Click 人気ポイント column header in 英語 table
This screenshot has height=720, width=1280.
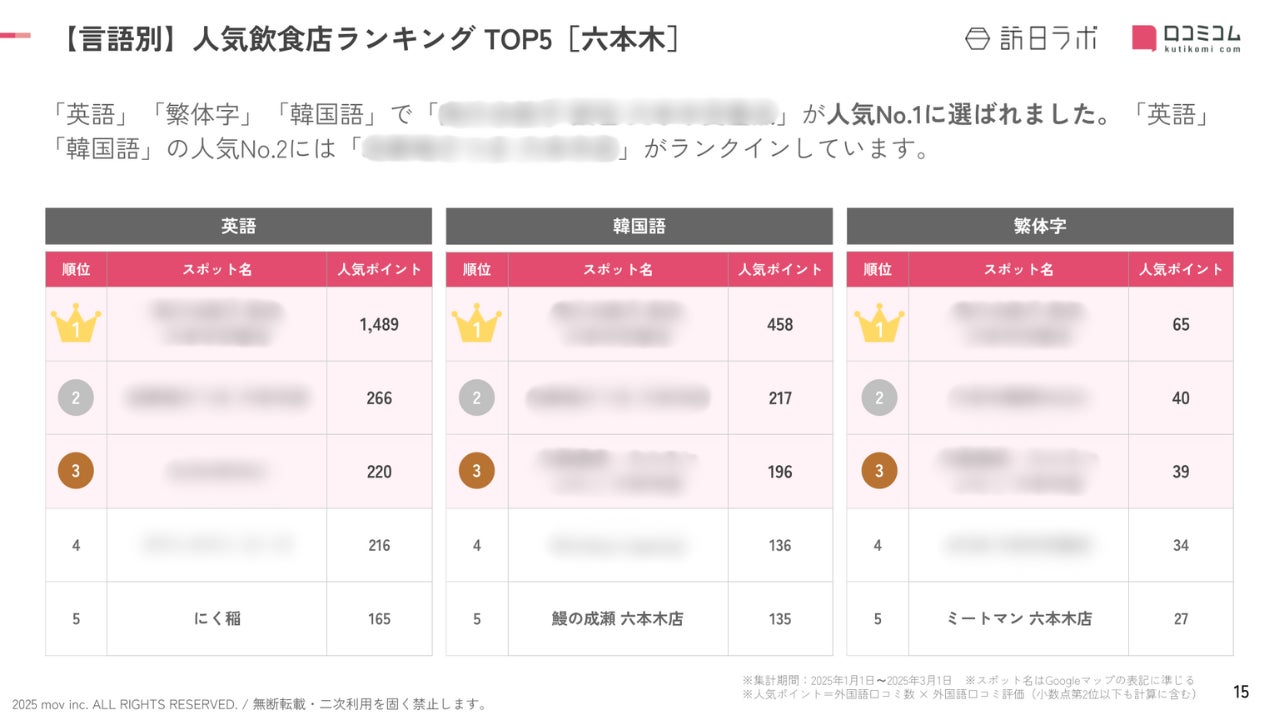(x=379, y=270)
